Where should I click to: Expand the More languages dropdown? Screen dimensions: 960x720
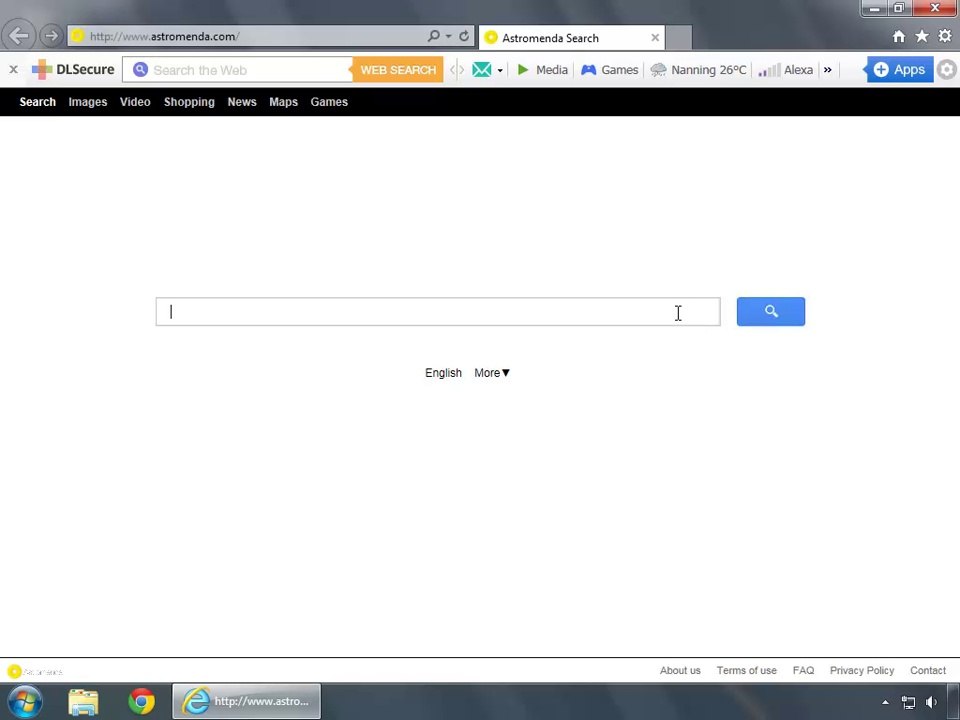click(492, 373)
